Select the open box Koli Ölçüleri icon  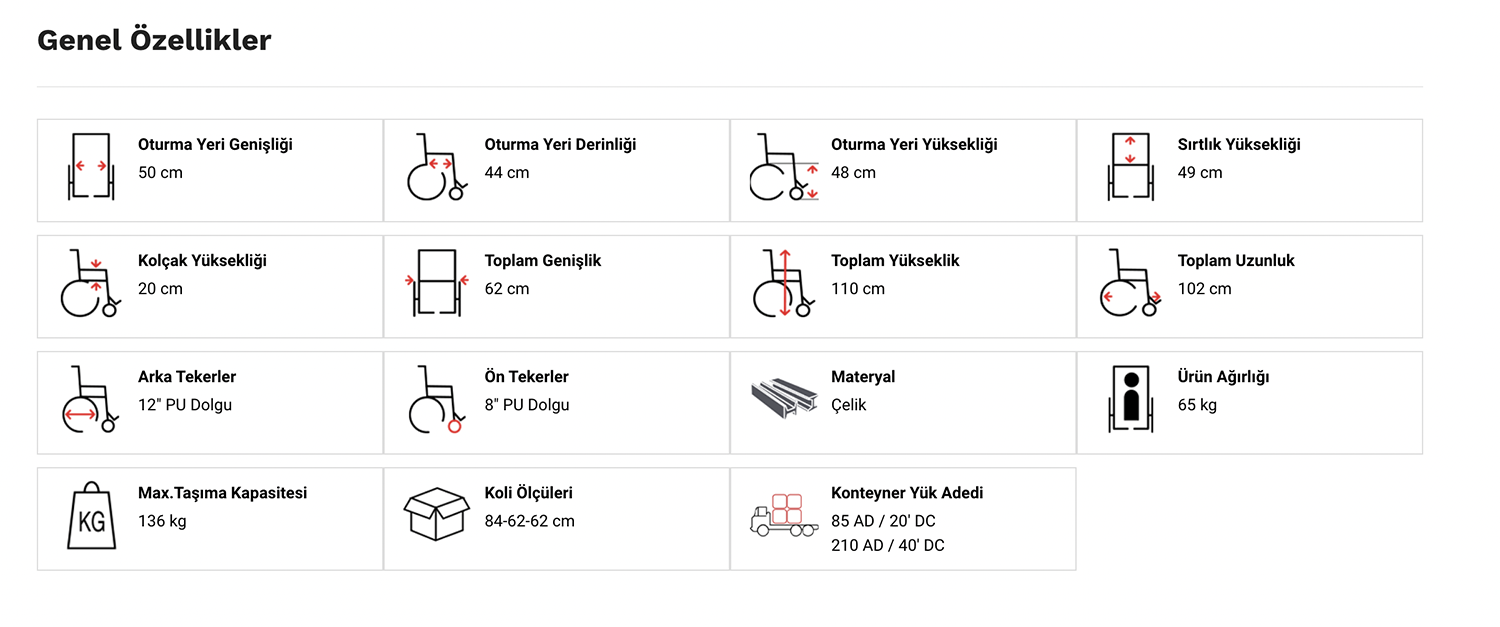(437, 514)
